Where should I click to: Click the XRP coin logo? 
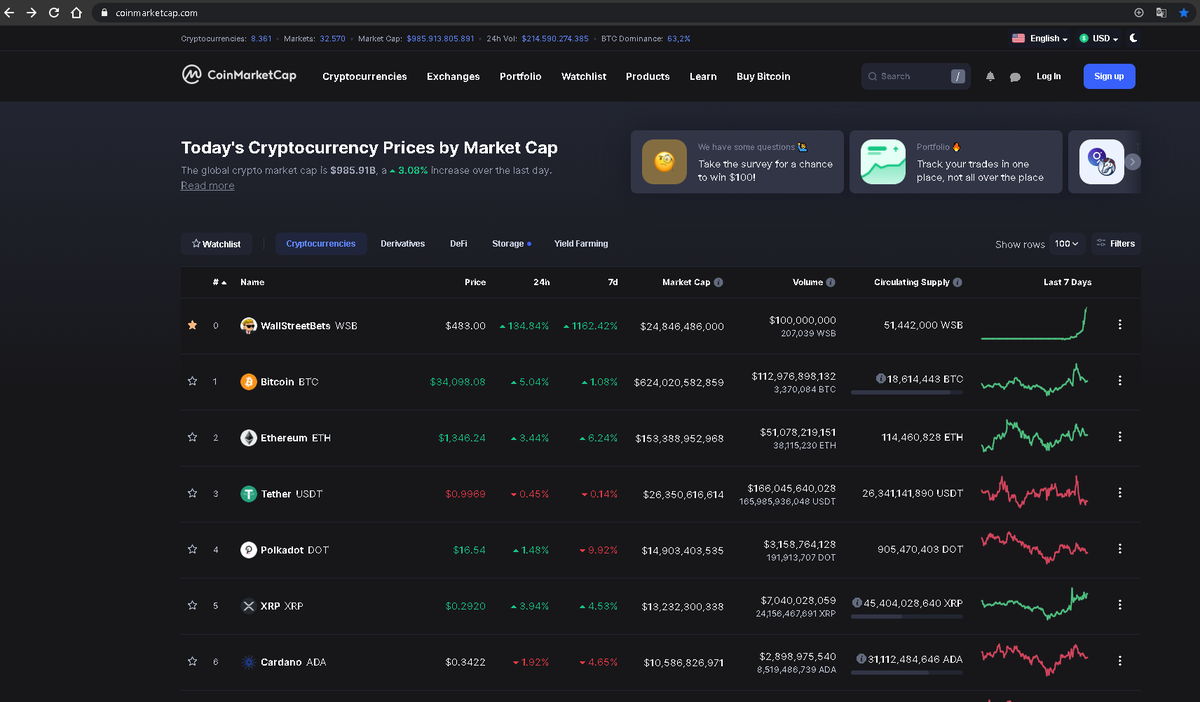tap(249, 606)
